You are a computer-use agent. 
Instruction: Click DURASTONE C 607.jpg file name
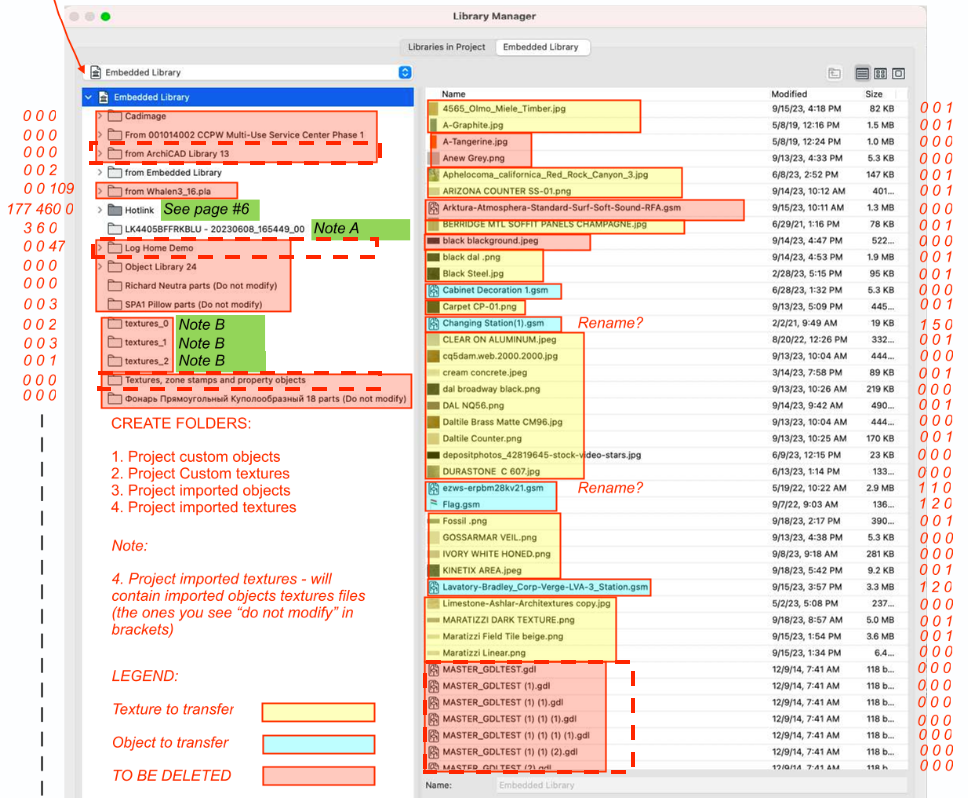491,472
